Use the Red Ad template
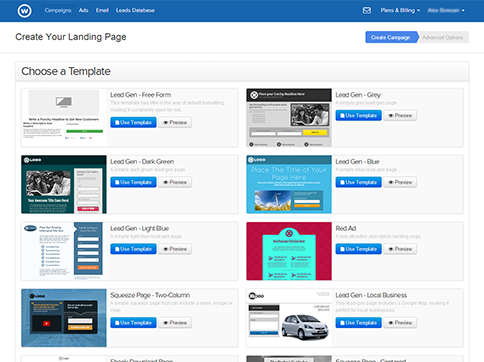The image size is (484, 362). 359,249
